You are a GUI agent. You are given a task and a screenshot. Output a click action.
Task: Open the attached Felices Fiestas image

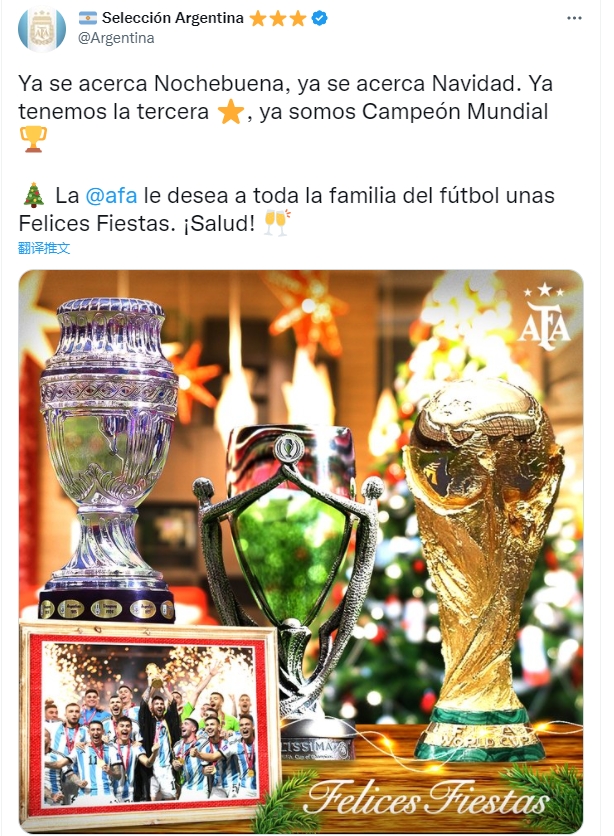pos(301,551)
